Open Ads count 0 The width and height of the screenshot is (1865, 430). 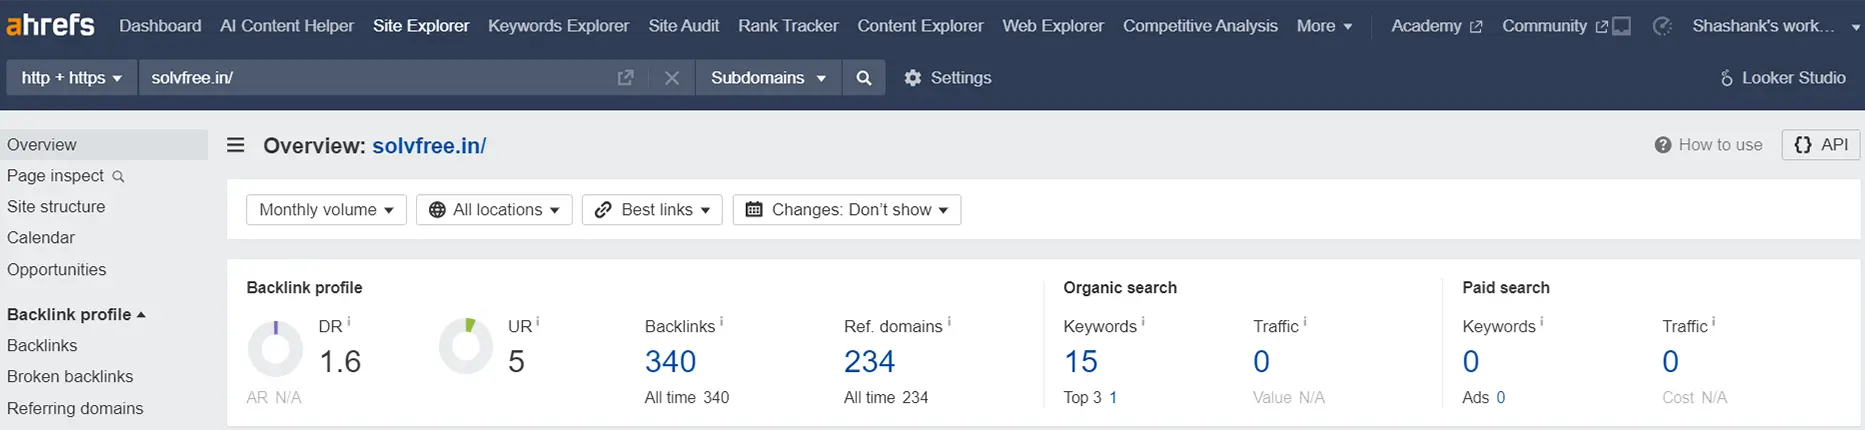point(1501,398)
